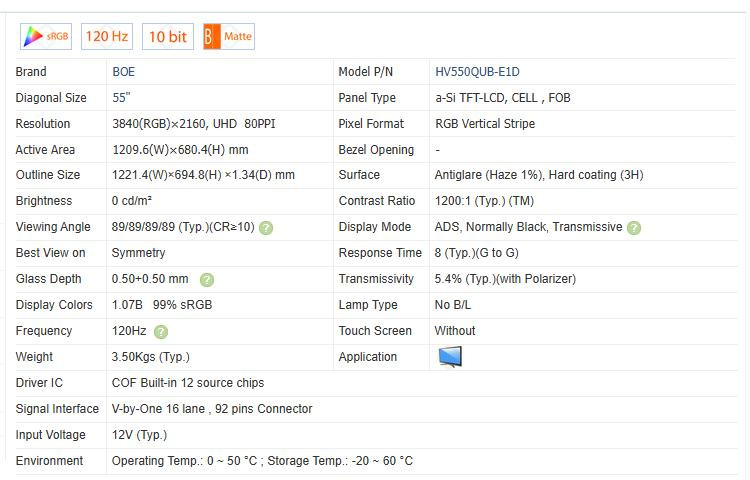Click the 1200:1 contrast ratio value
This screenshot has width=750, height=480.
(483, 201)
